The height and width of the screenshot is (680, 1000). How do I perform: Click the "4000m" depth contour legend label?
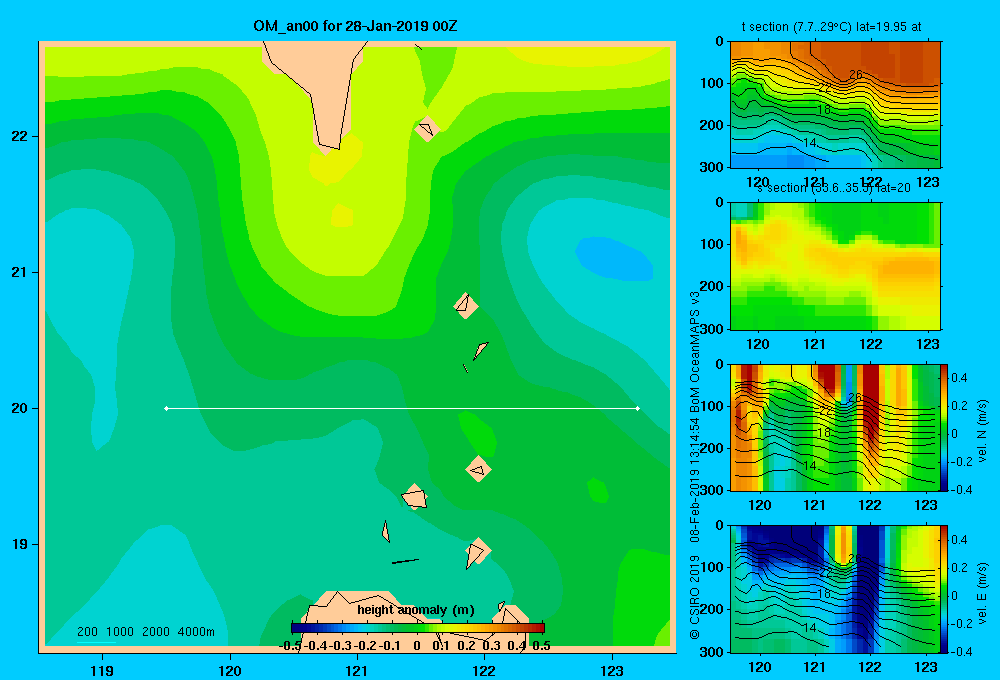click(196, 632)
